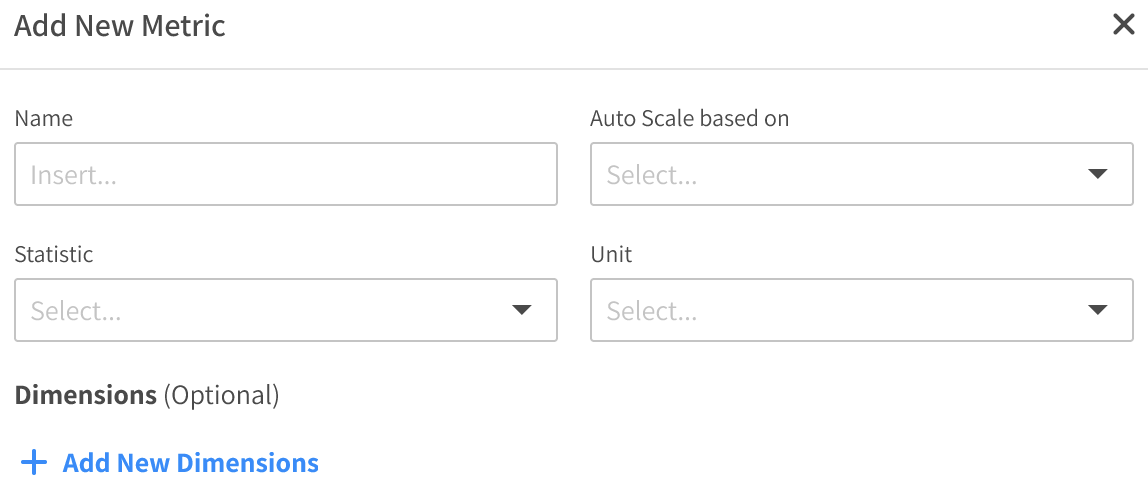
Task: Click the (Optional) text next to Dimensions
Action: click(x=221, y=395)
